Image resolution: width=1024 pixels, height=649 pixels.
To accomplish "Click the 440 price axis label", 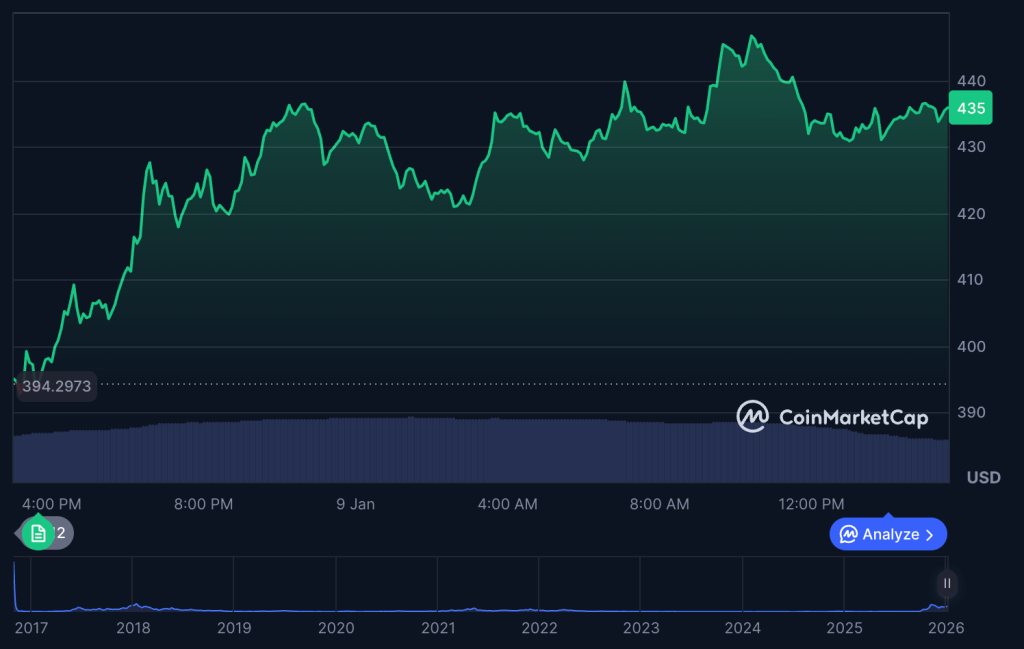I will [970, 81].
